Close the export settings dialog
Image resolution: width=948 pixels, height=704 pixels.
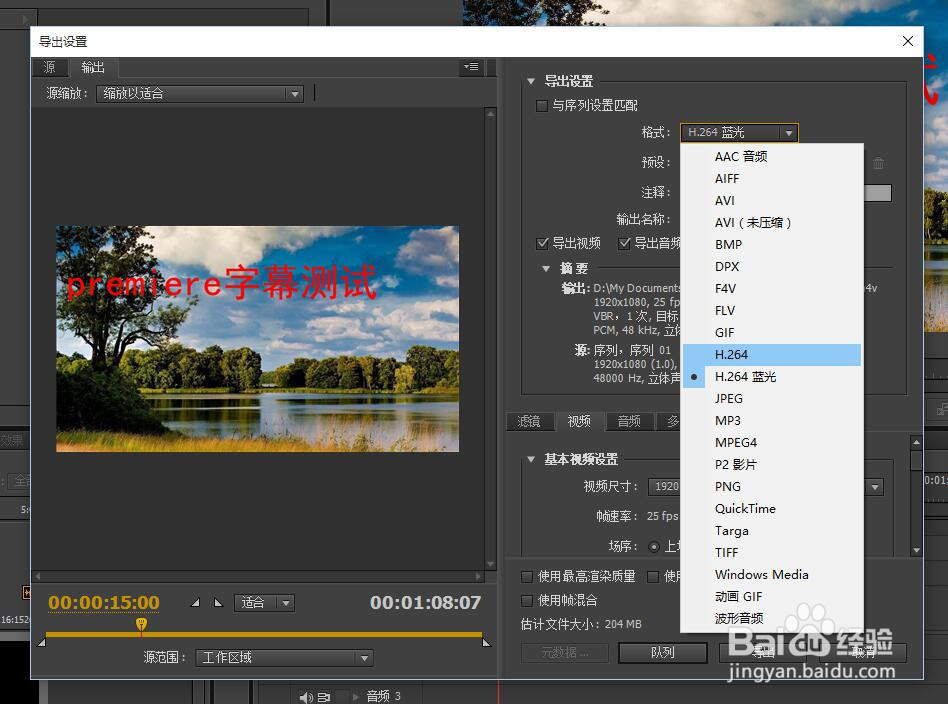point(907,41)
